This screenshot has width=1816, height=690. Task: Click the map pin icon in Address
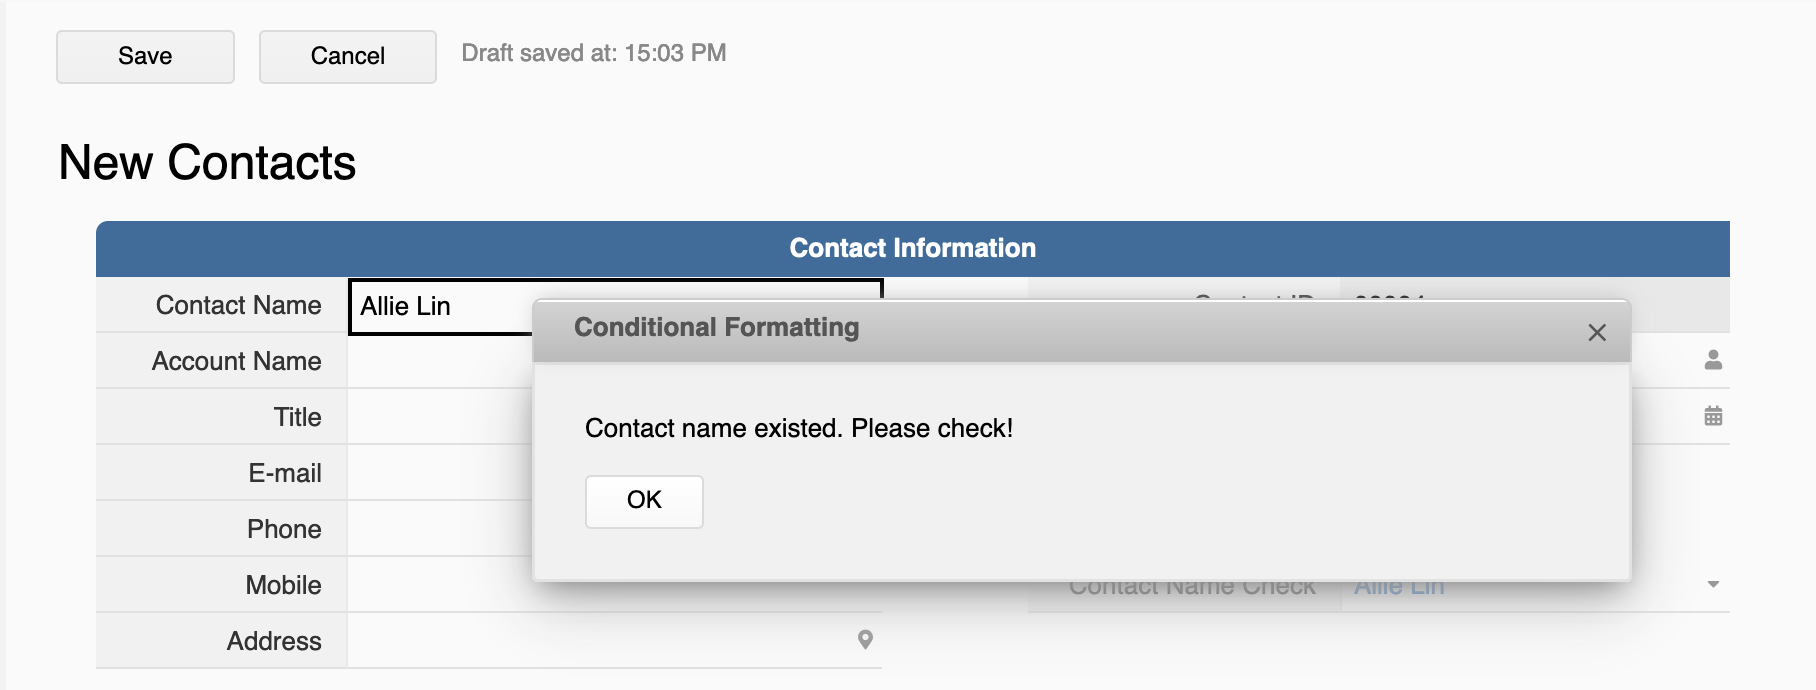[865, 640]
